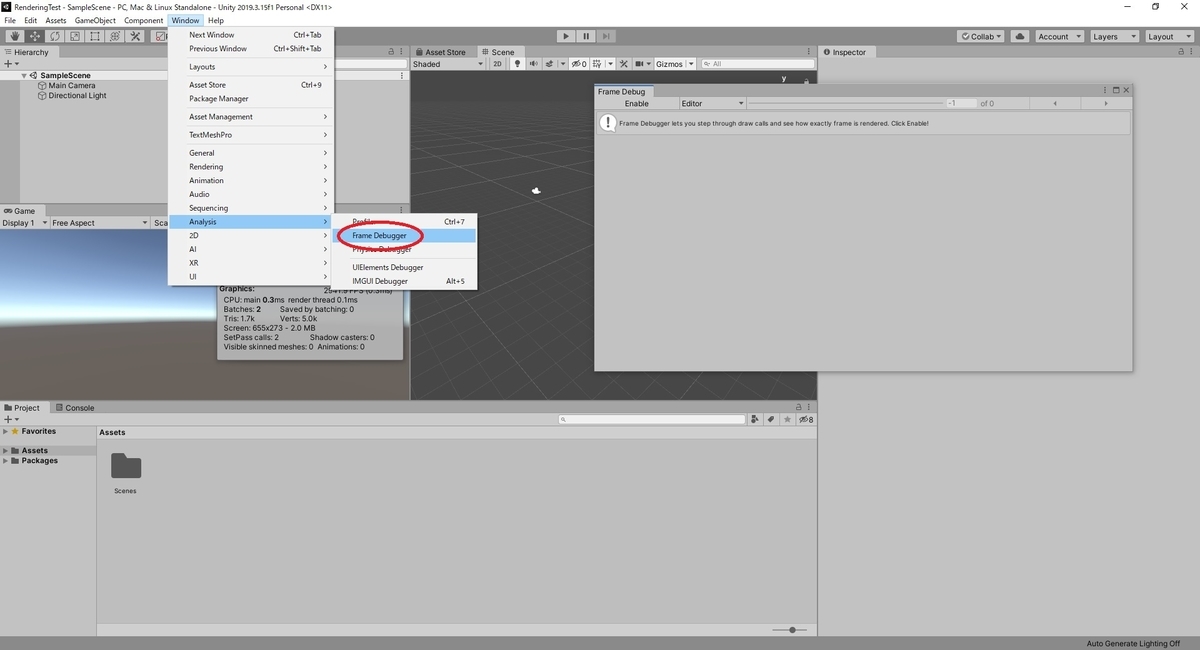Image resolution: width=1200 pixels, height=650 pixels.
Task: Click the Project search field
Action: point(650,418)
